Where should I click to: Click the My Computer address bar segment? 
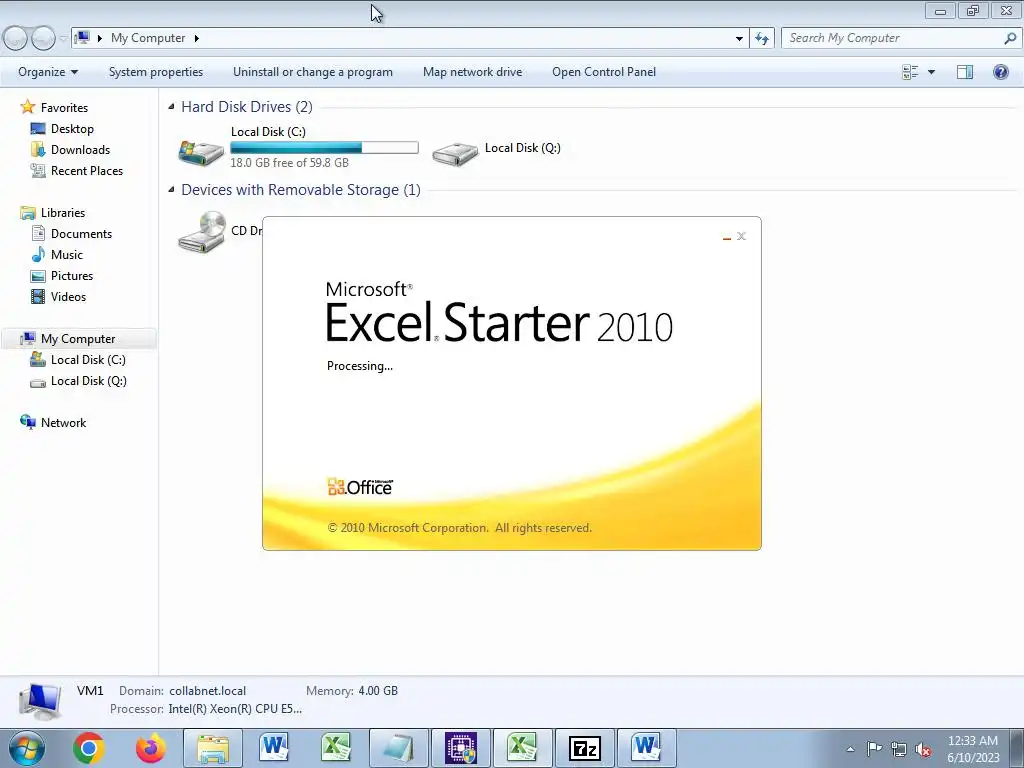tap(148, 38)
